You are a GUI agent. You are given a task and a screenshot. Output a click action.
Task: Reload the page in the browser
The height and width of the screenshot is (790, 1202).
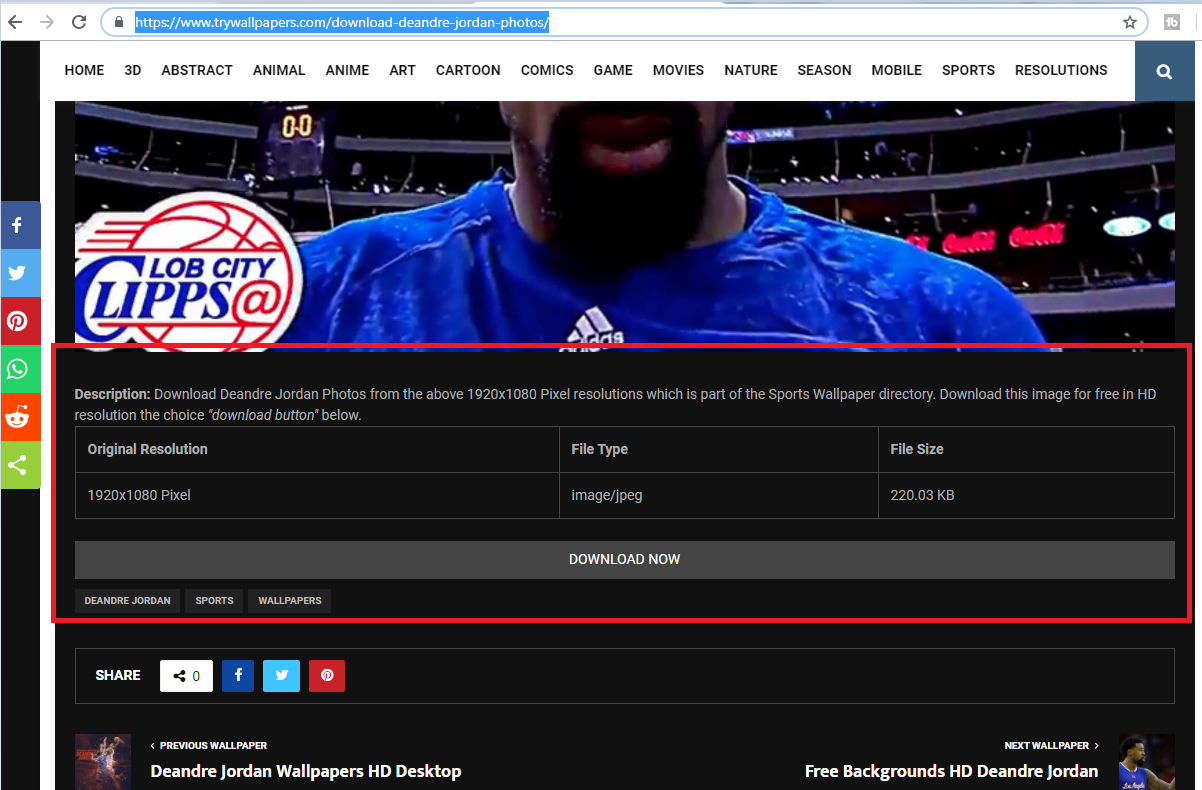[79, 22]
